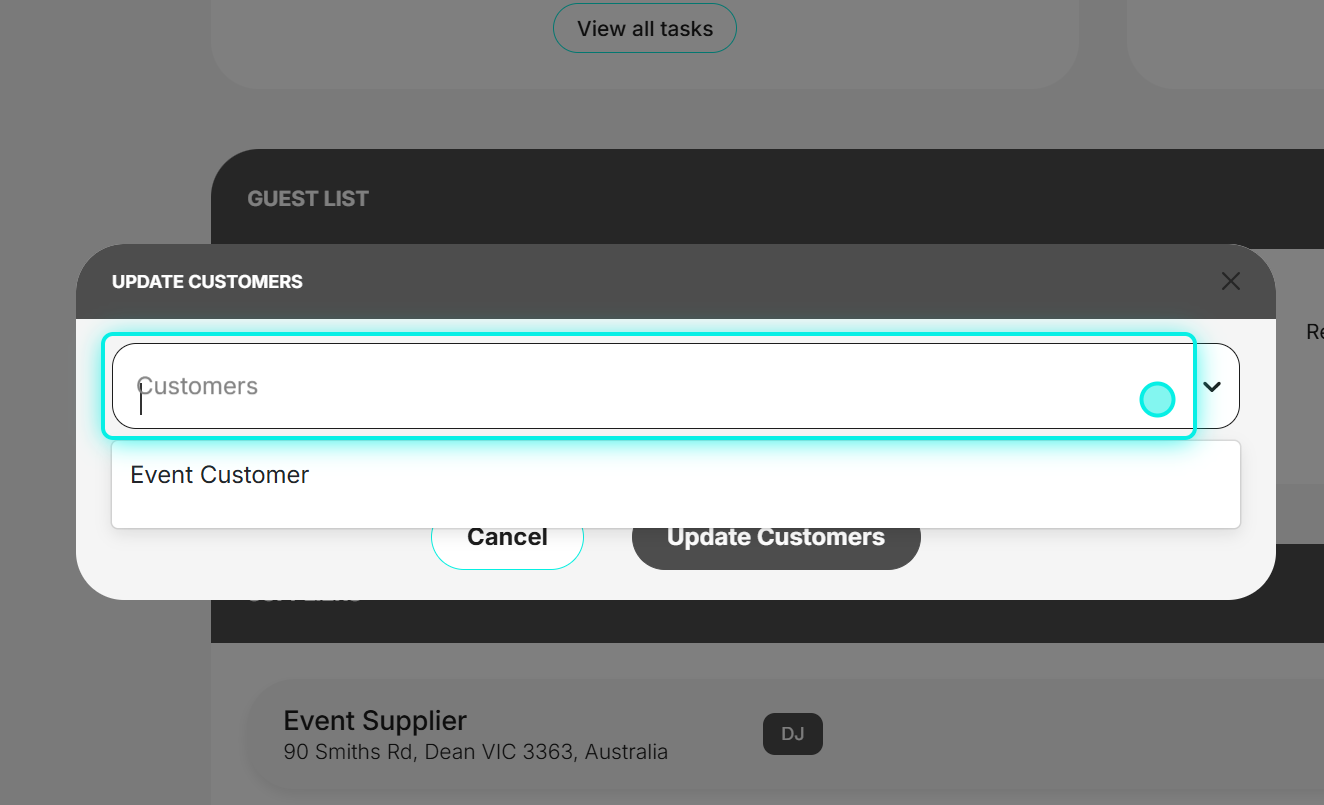The image size is (1324, 805).
Task: Open View all tasks
Action: coord(645,28)
